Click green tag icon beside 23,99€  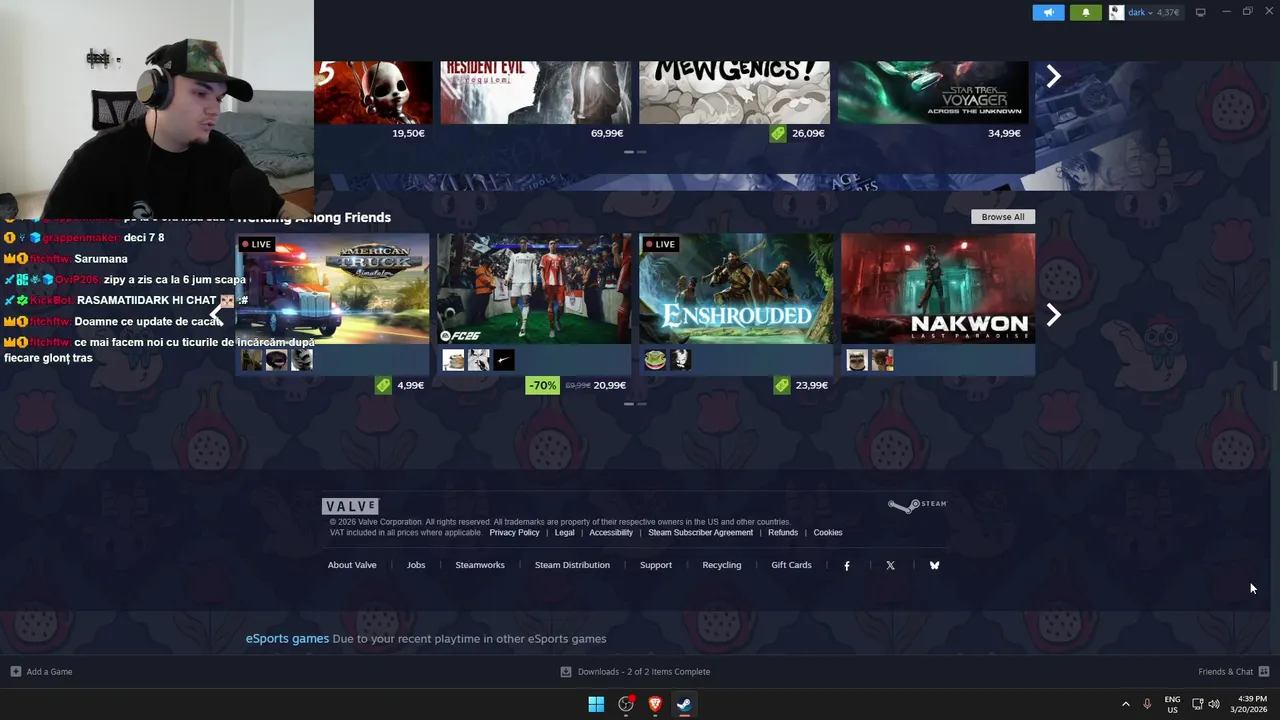781,385
